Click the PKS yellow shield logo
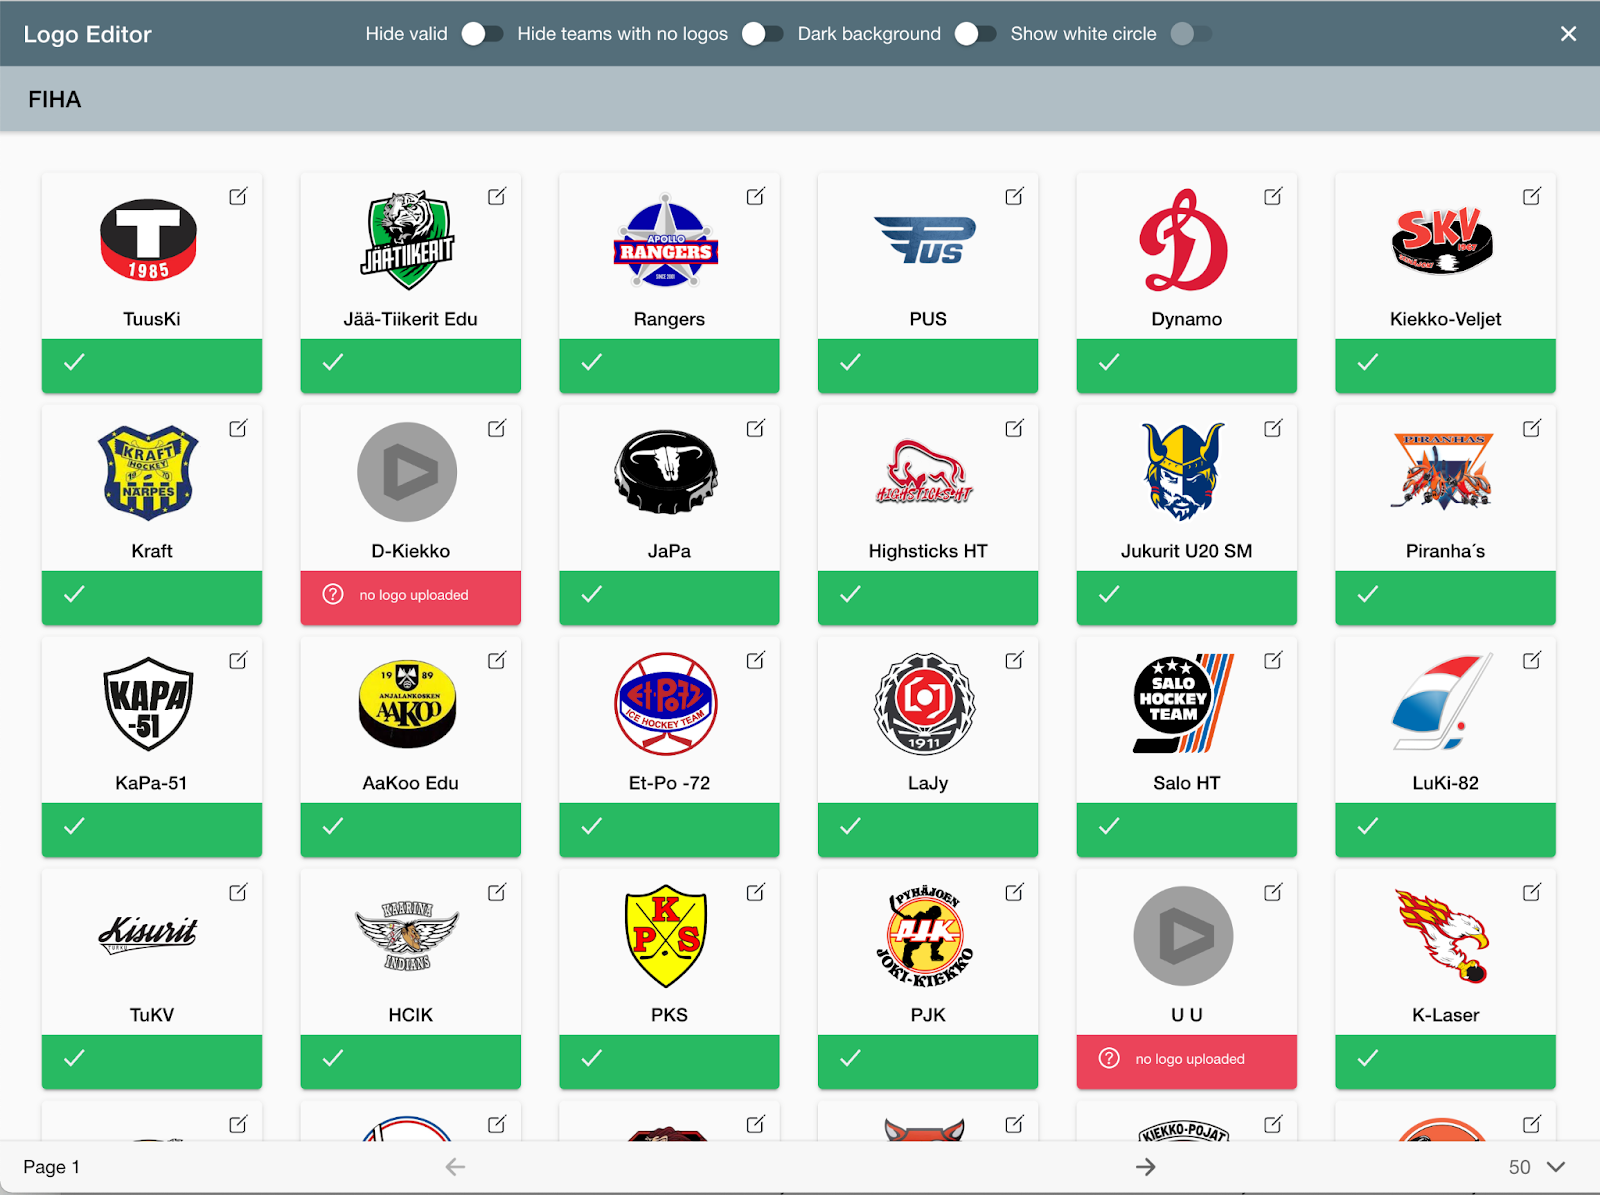Image resolution: width=1600 pixels, height=1195 pixels. click(x=666, y=936)
